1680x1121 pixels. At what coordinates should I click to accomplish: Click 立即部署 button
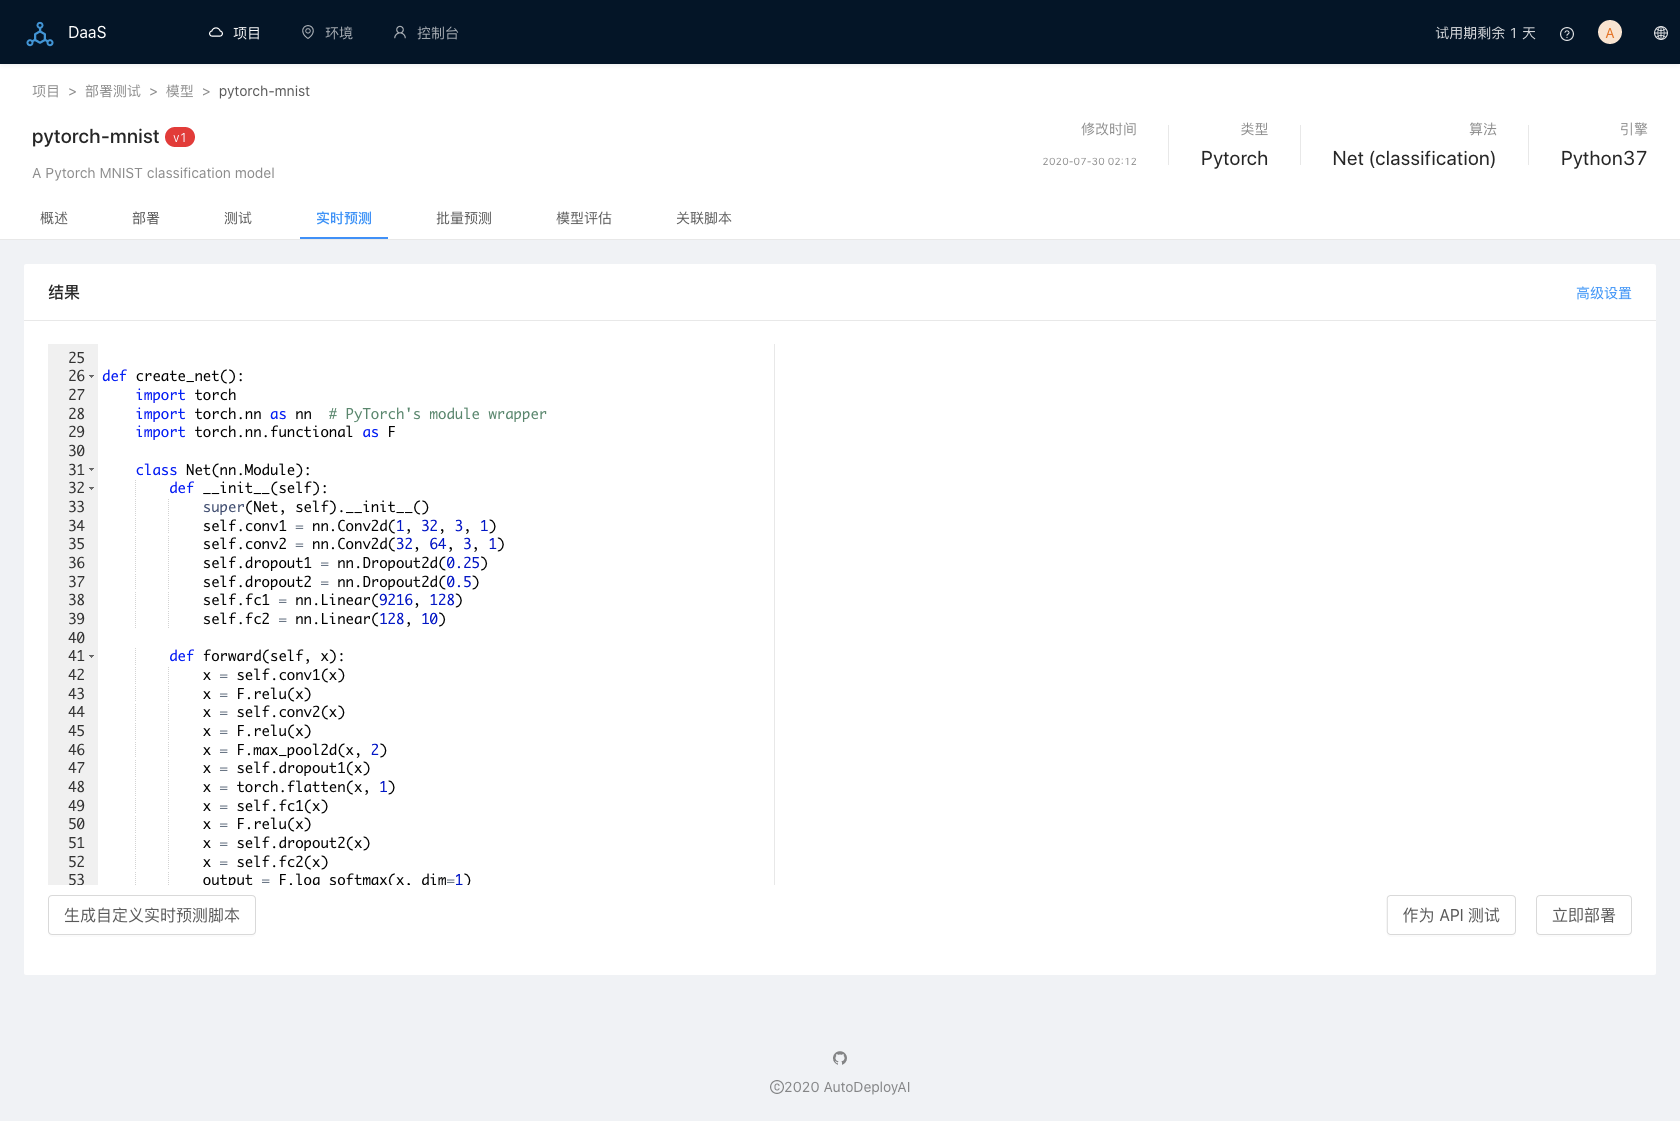coord(1584,915)
